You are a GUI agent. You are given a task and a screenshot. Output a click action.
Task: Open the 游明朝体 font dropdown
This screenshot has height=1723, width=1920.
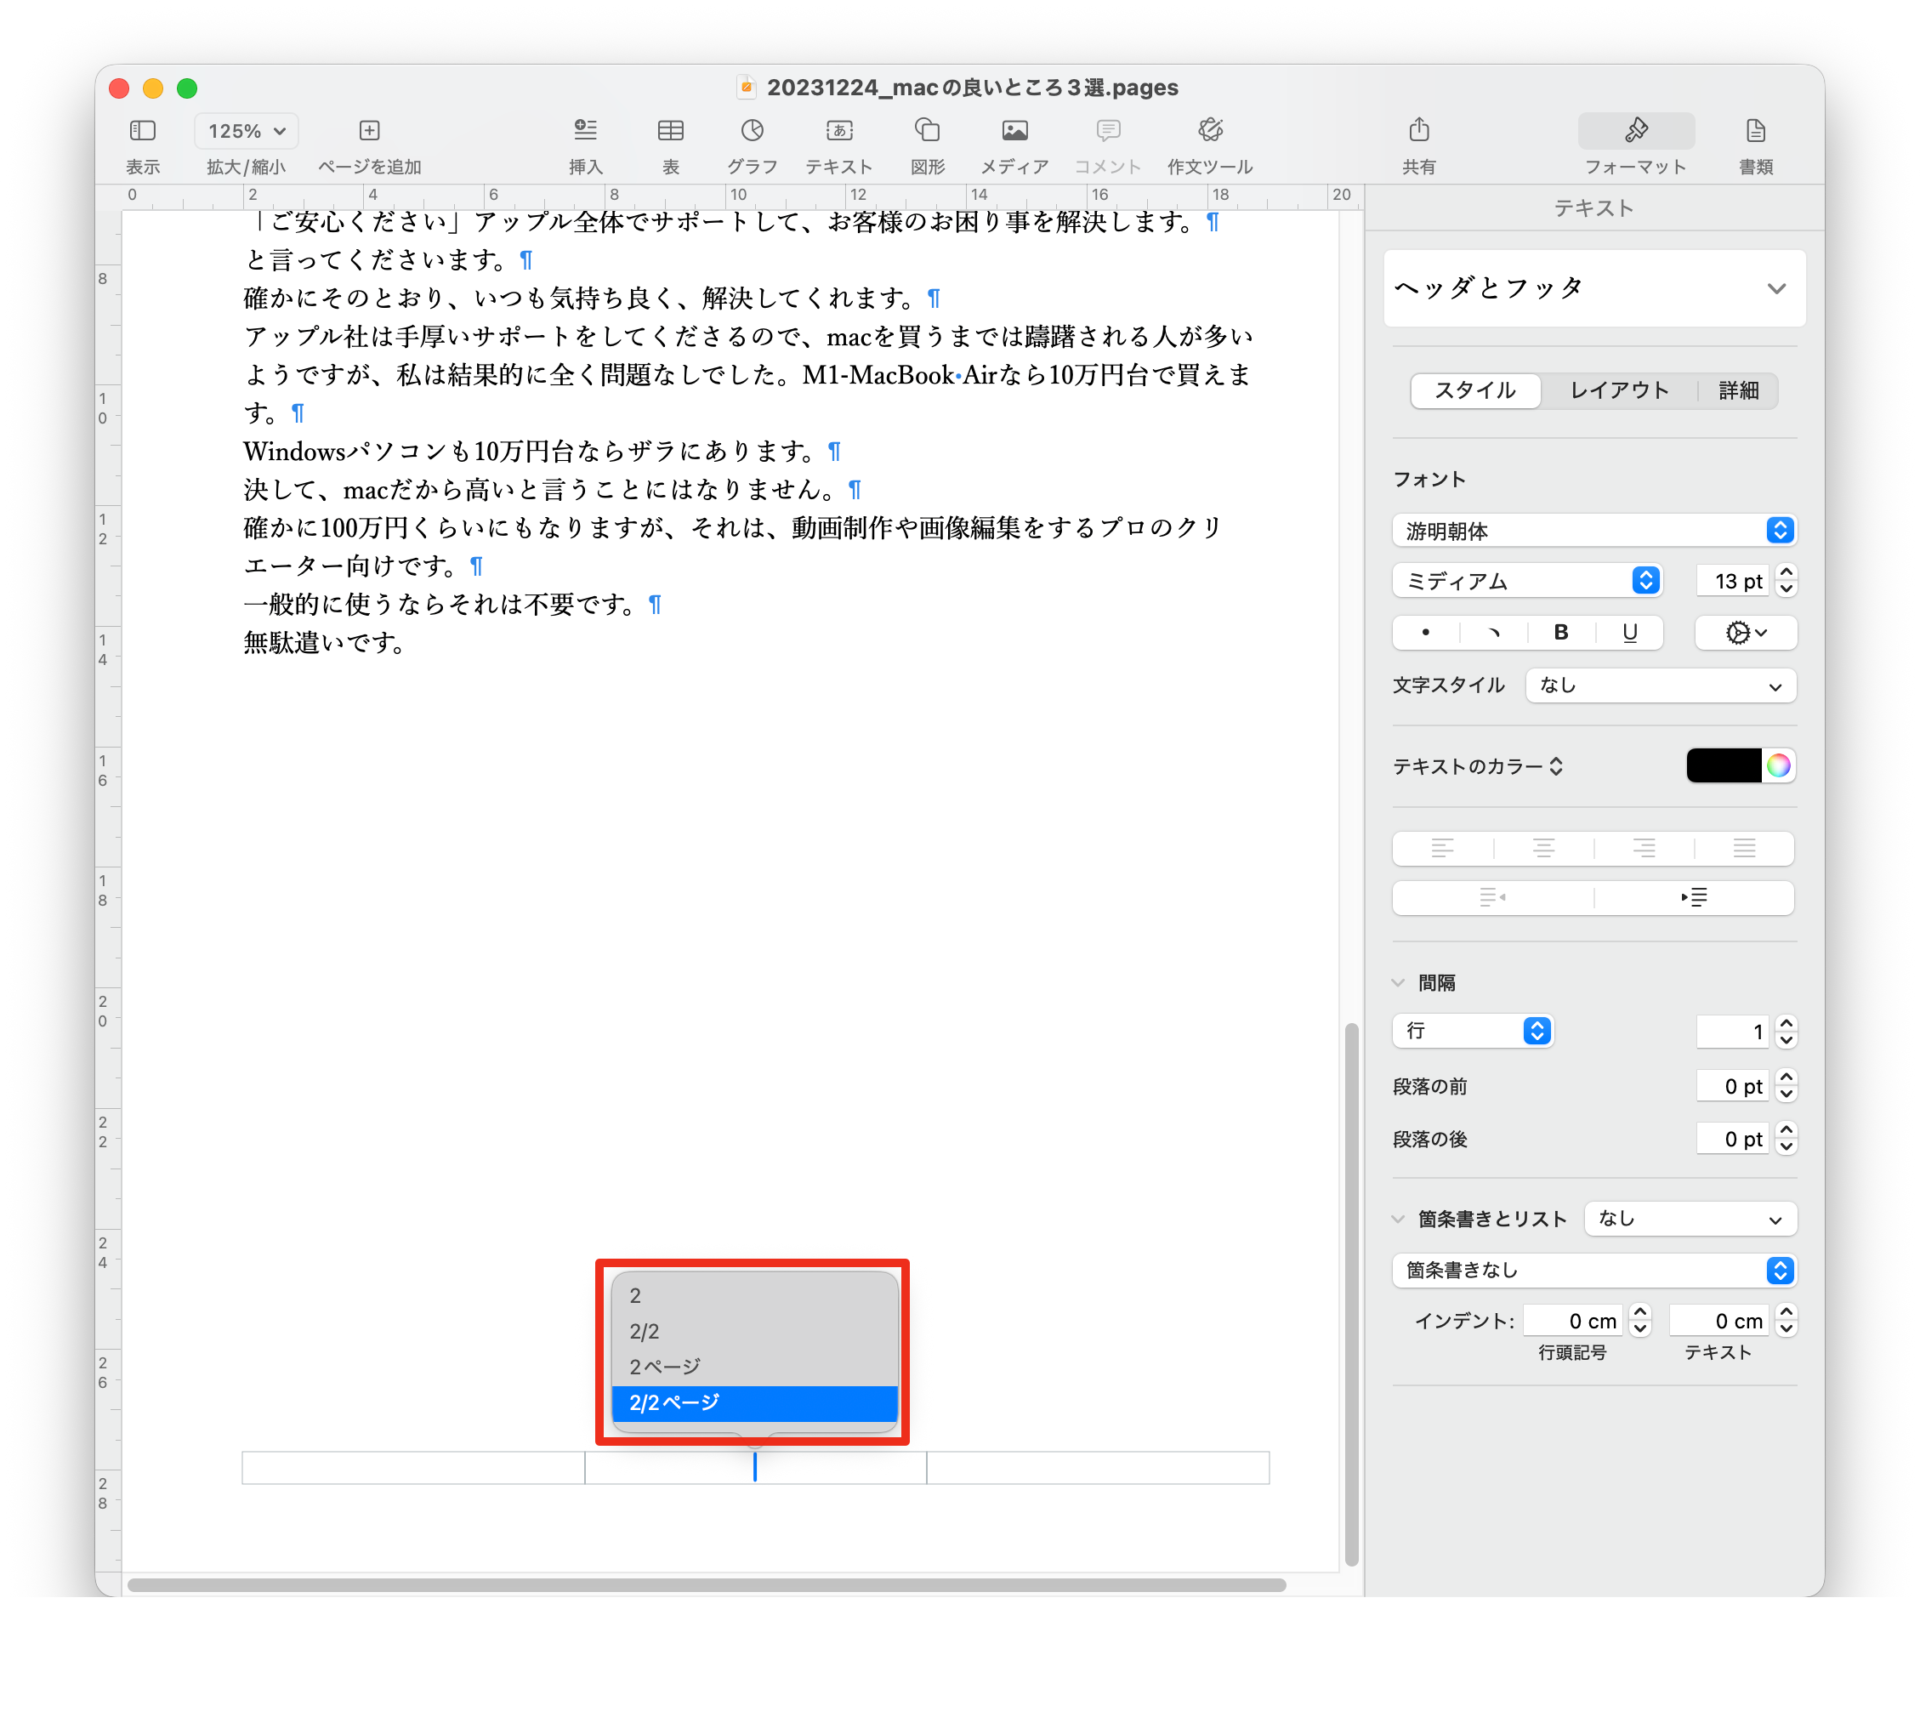tap(1593, 530)
